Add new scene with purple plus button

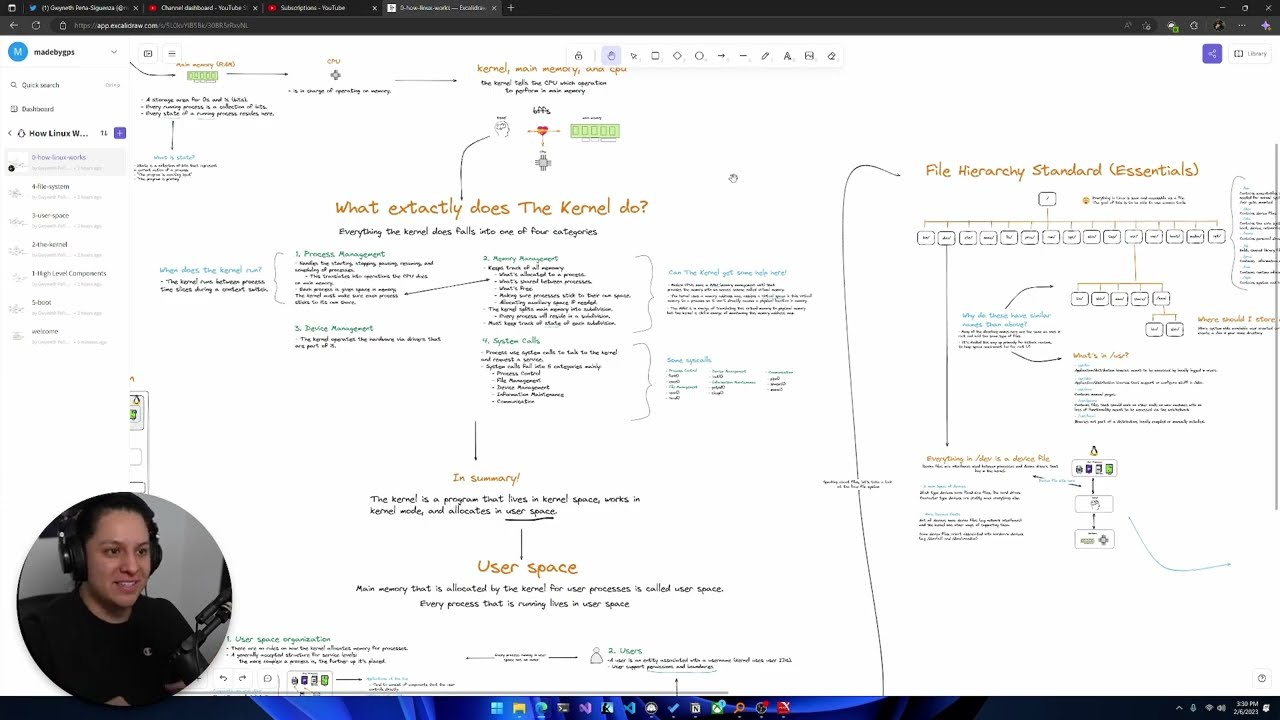click(x=119, y=133)
